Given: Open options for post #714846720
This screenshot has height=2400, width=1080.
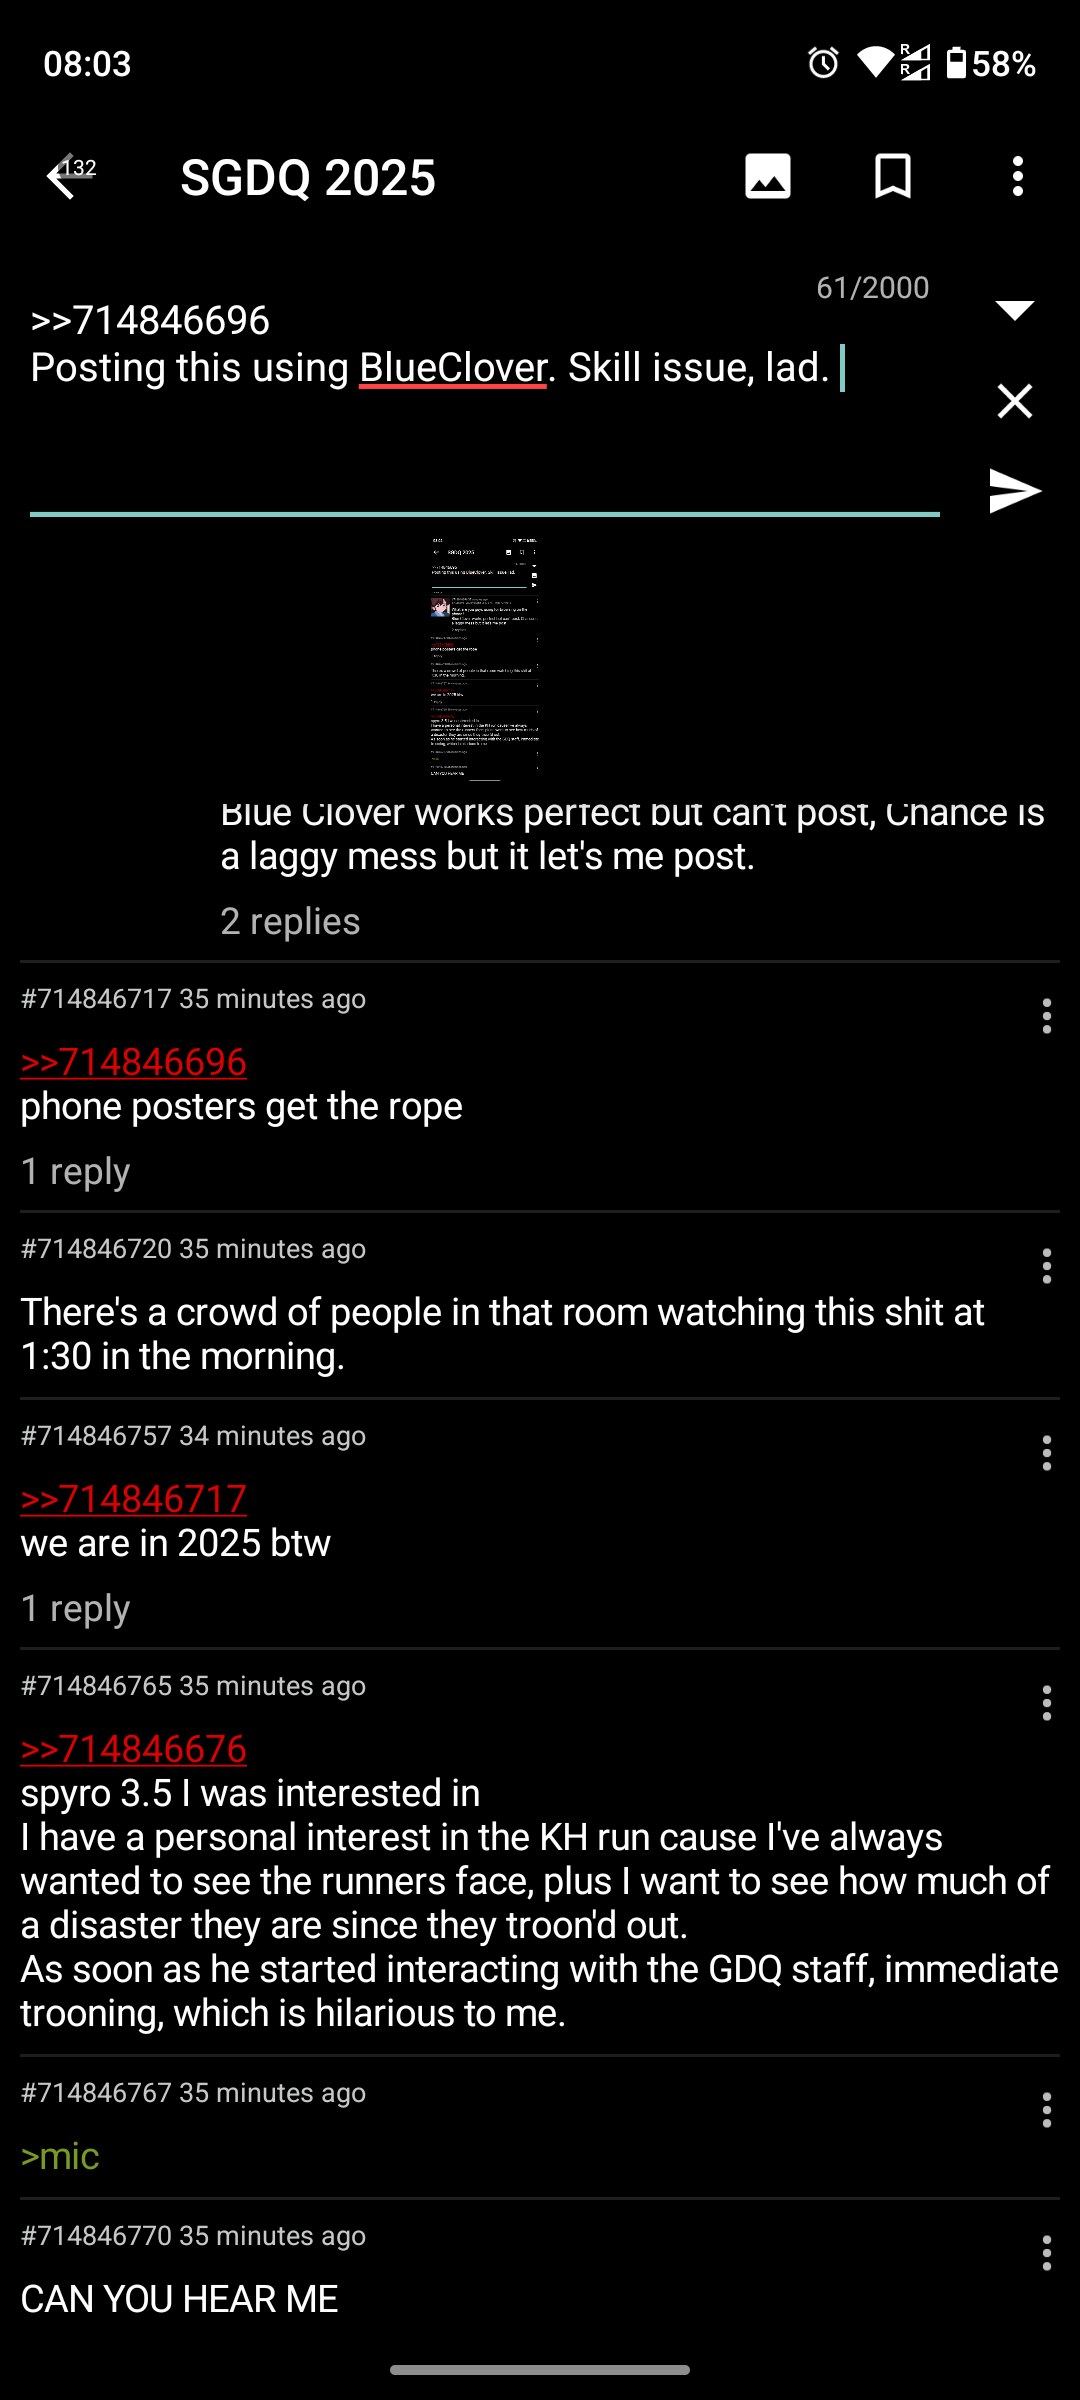Looking at the screenshot, I should (x=1047, y=1266).
